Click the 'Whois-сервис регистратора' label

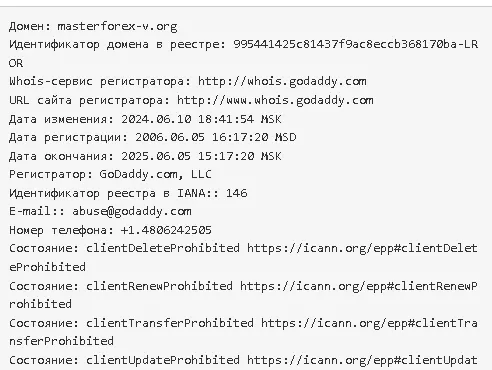100,81
